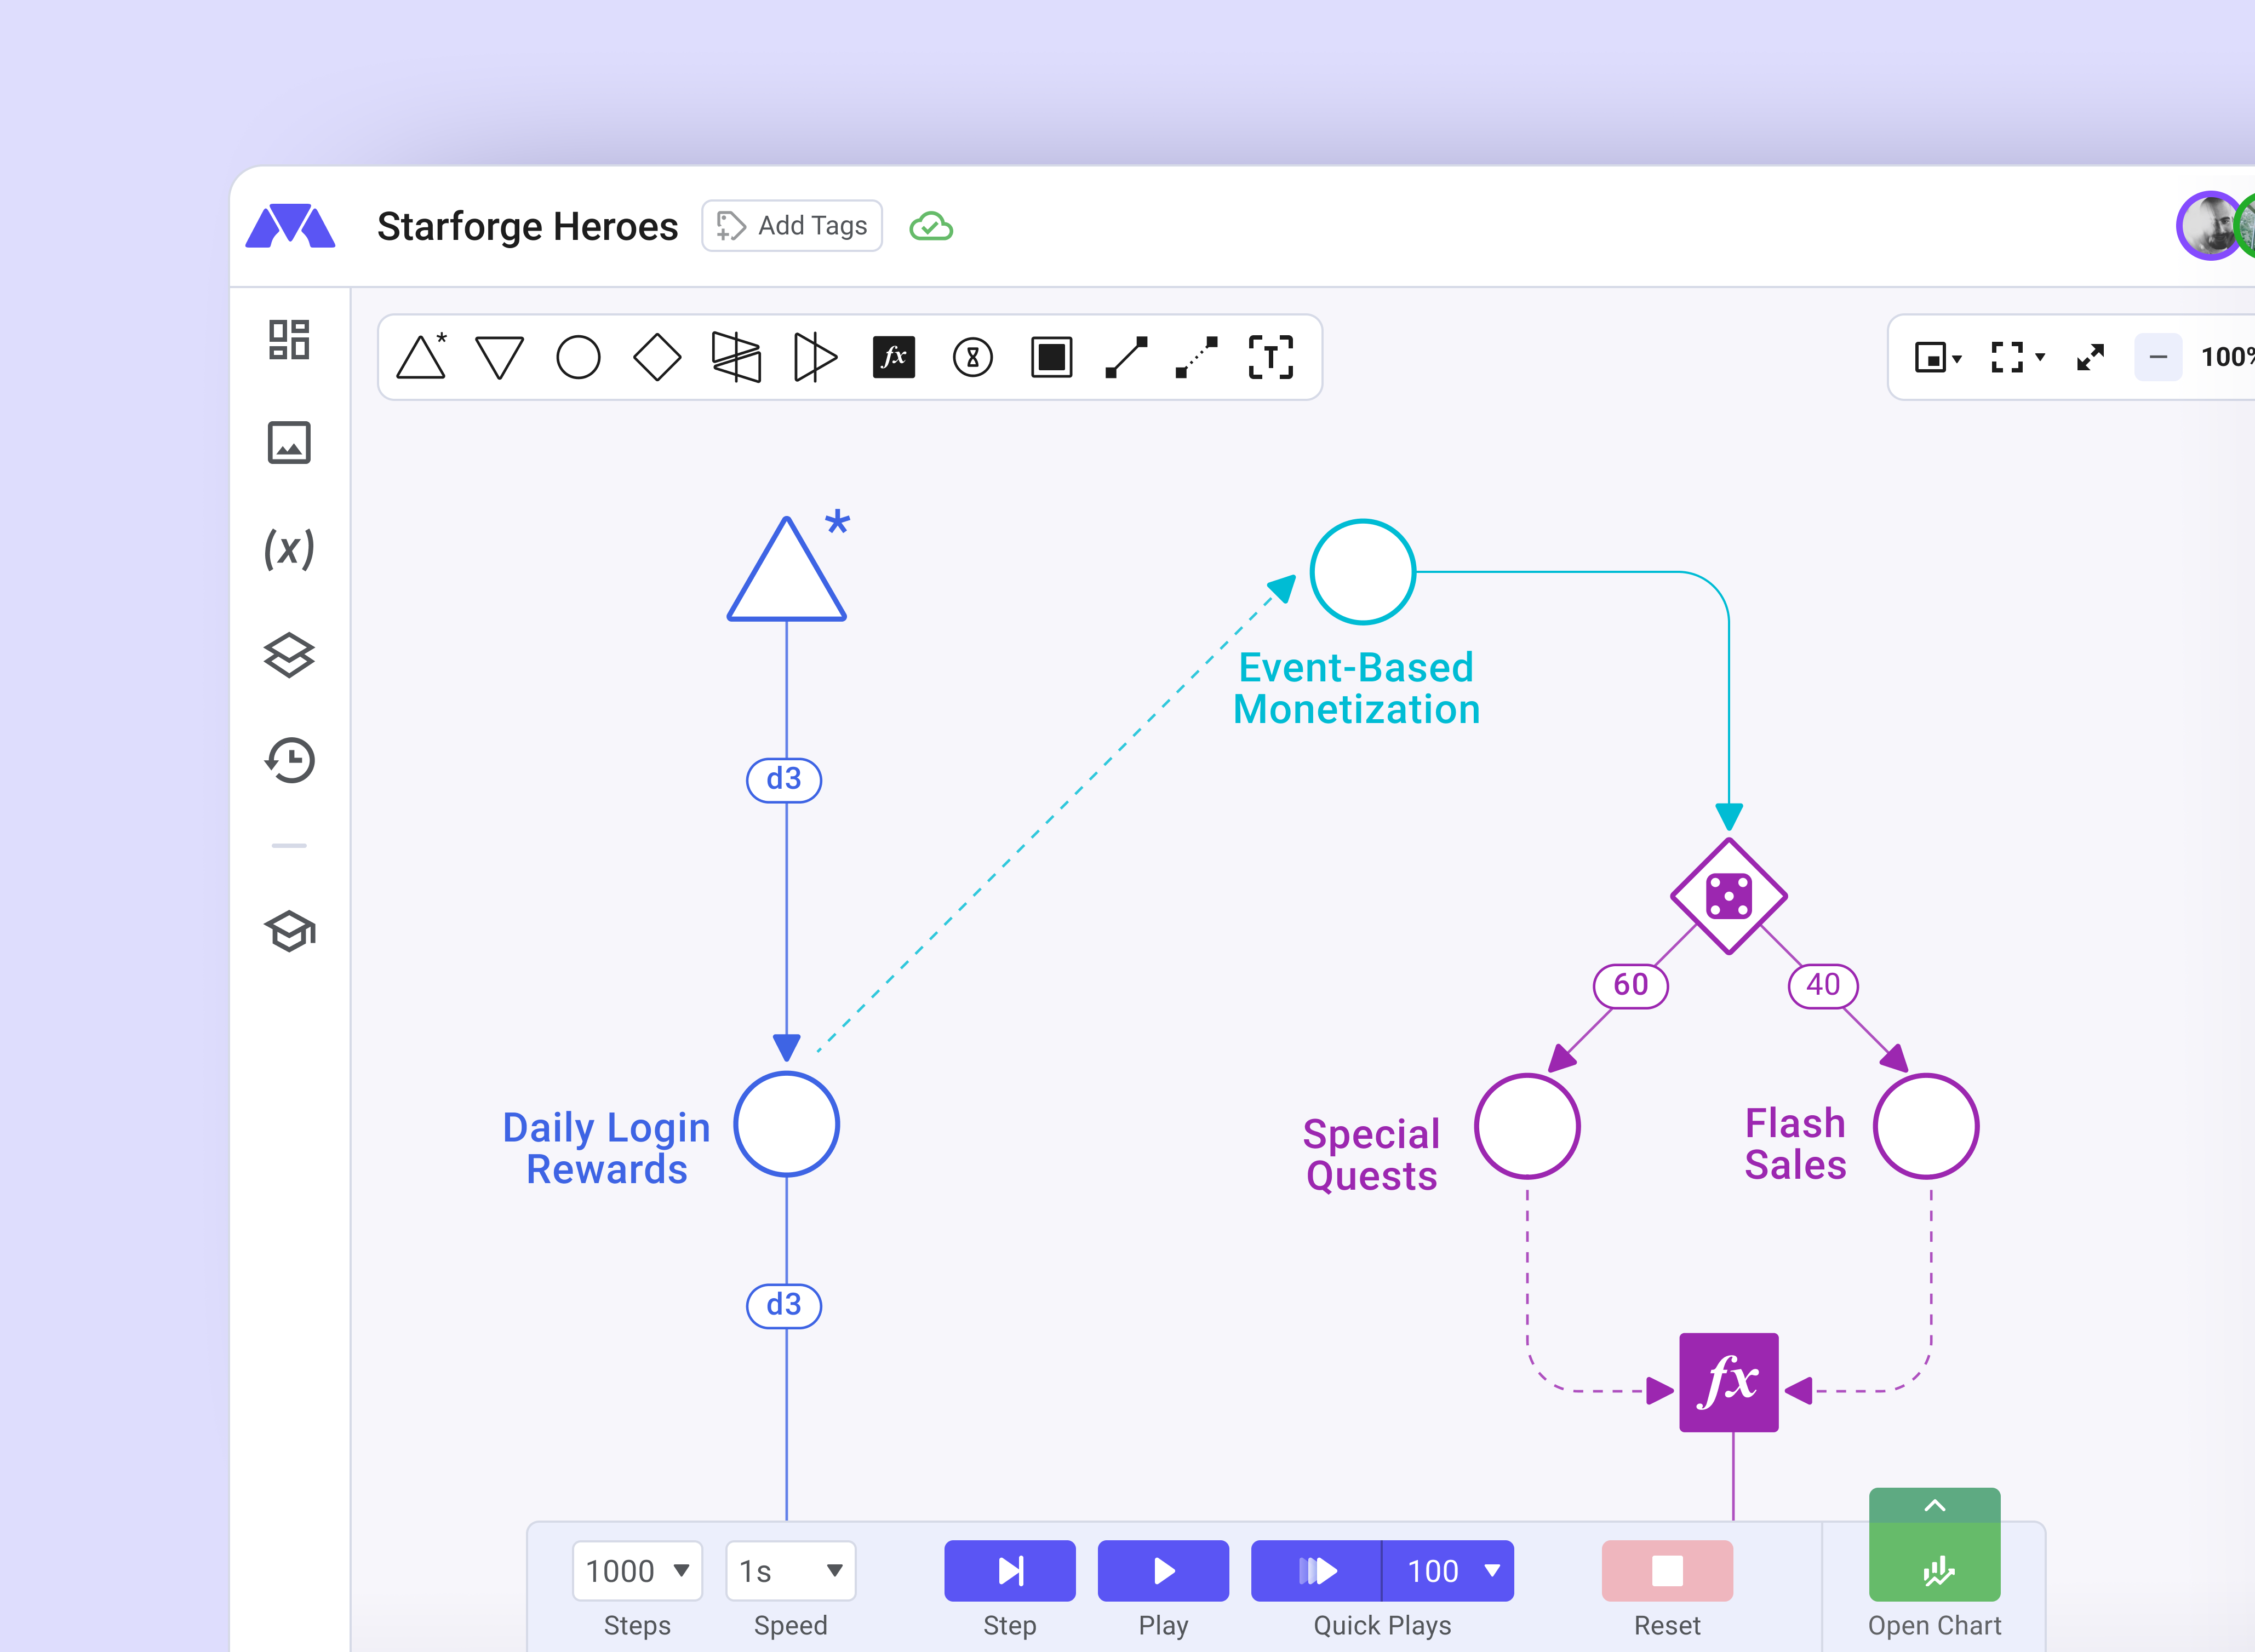Select the Drain inverted triangle tool
The image size is (2255, 1652).
click(499, 358)
